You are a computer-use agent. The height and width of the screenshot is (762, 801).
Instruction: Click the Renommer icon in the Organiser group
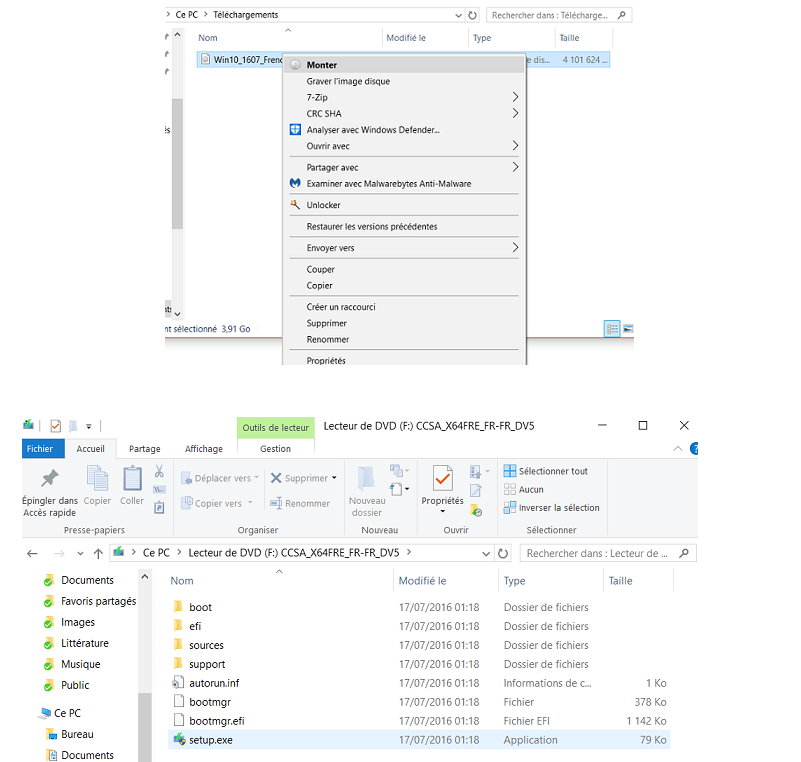coord(276,503)
